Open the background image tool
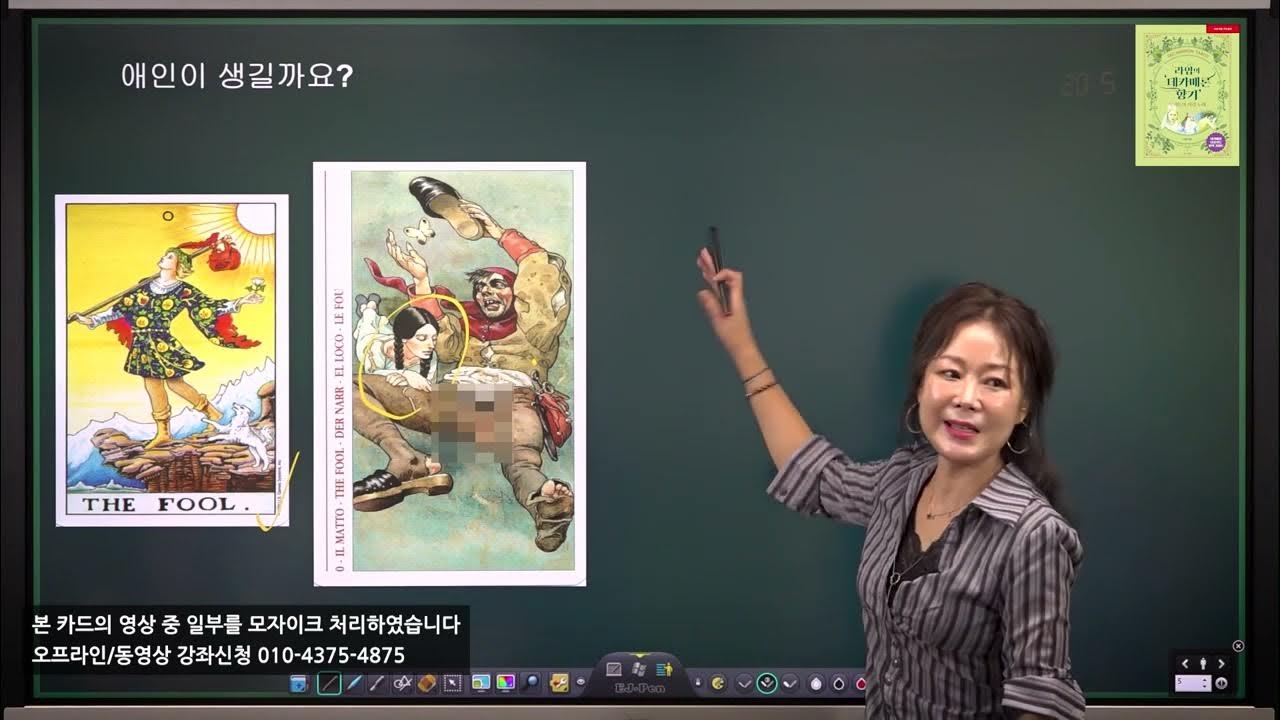This screenshot has height=720, width=1280. click(481, 683)
